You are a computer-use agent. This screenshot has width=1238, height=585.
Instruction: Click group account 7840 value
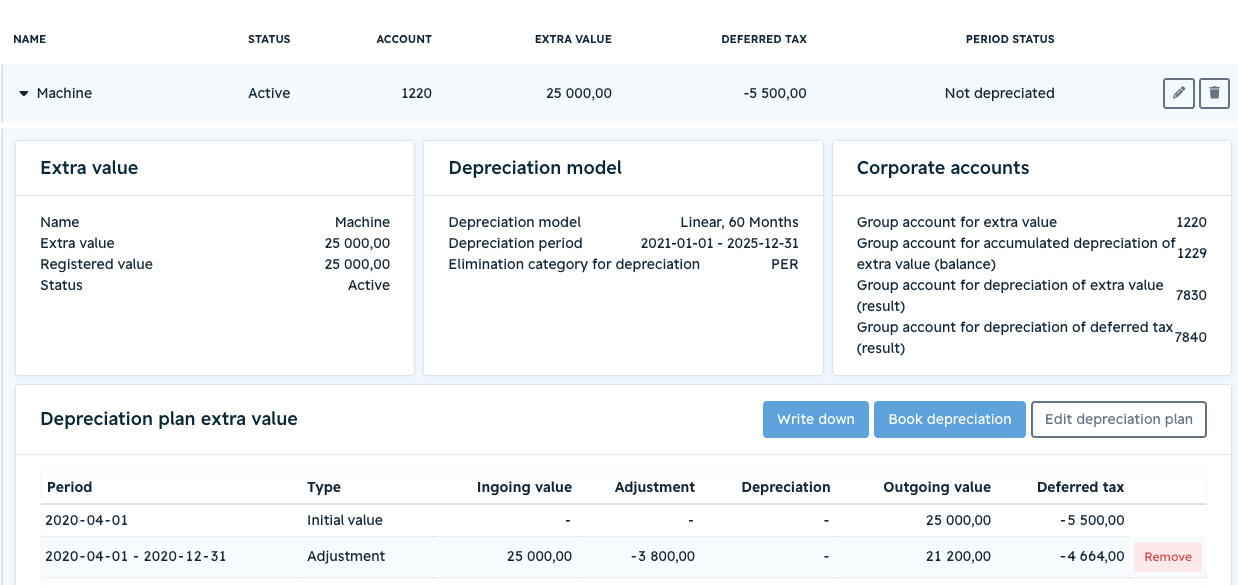[x=1192, y=337]
